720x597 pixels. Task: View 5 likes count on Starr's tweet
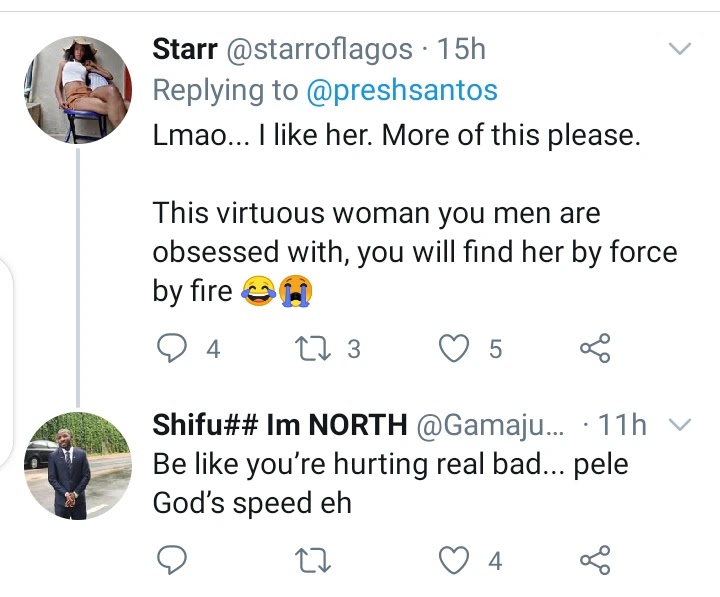click(494, 349)
